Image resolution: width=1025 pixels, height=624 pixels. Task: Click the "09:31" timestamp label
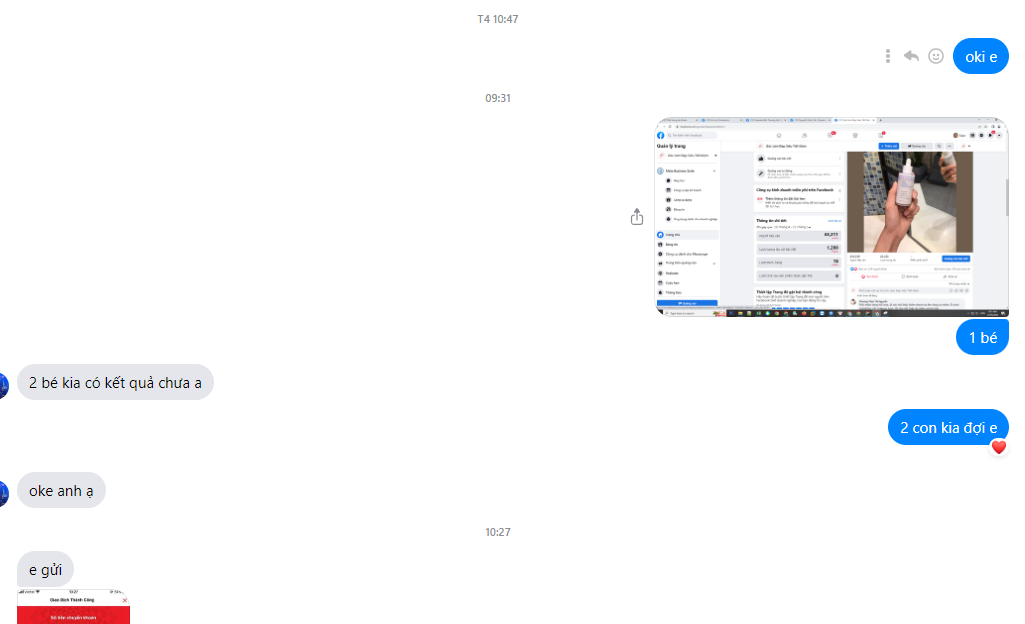click(x=498, y=98)
